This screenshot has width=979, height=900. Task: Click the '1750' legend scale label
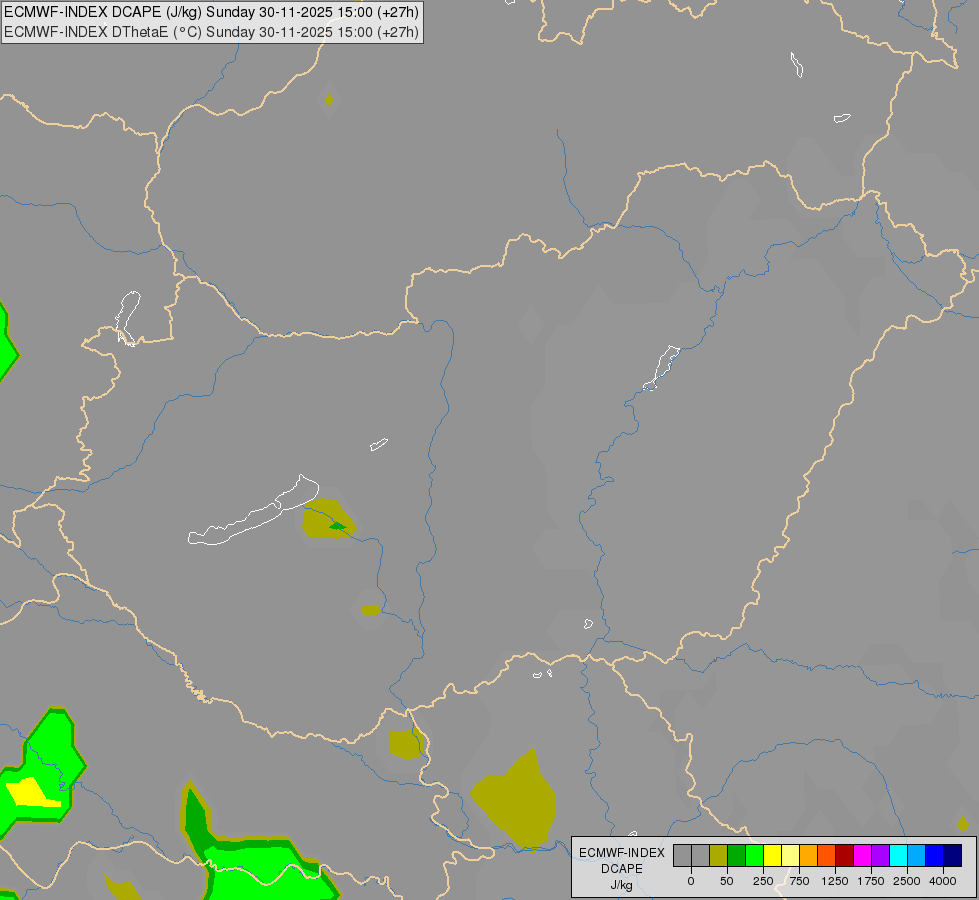(x=871, y=881)
